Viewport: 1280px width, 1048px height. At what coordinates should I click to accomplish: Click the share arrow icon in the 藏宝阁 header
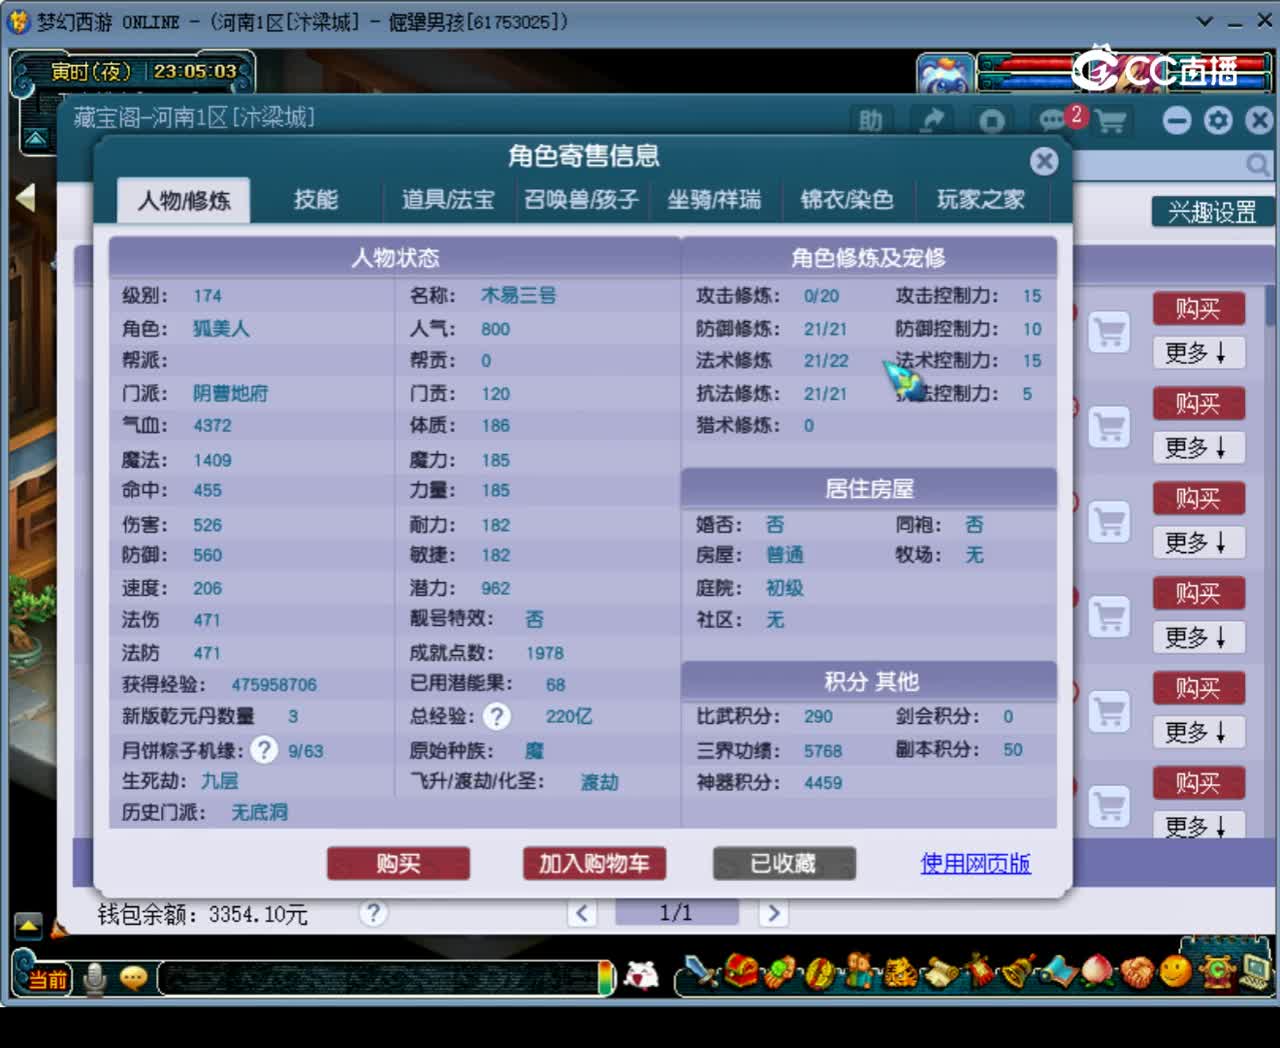pyautogui.click(x=932, y=121)
